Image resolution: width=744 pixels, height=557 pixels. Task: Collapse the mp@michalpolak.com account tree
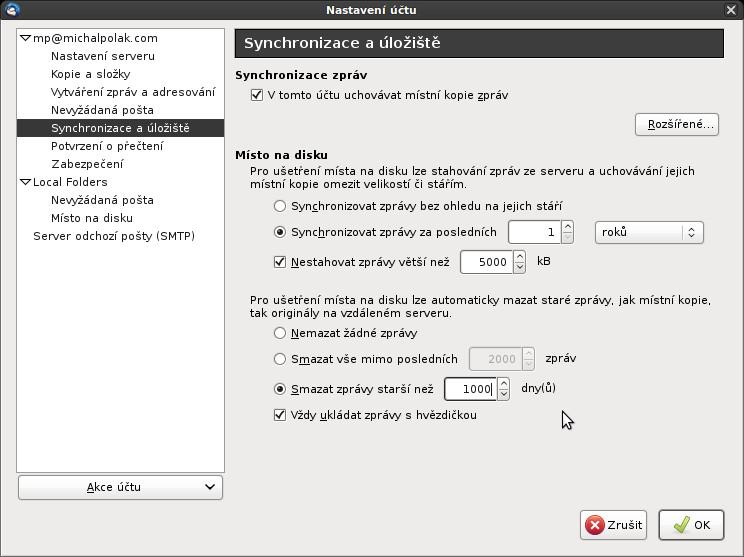click(25, 38)
